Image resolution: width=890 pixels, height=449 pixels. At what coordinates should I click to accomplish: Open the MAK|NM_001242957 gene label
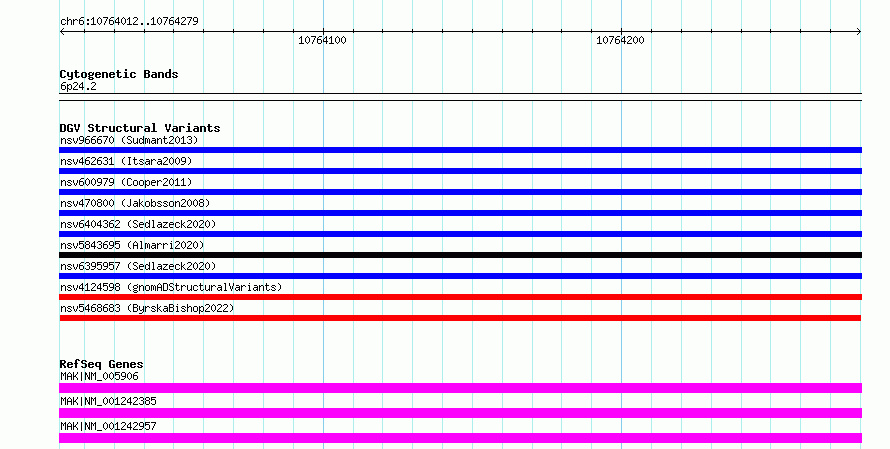tap(108, 426)
